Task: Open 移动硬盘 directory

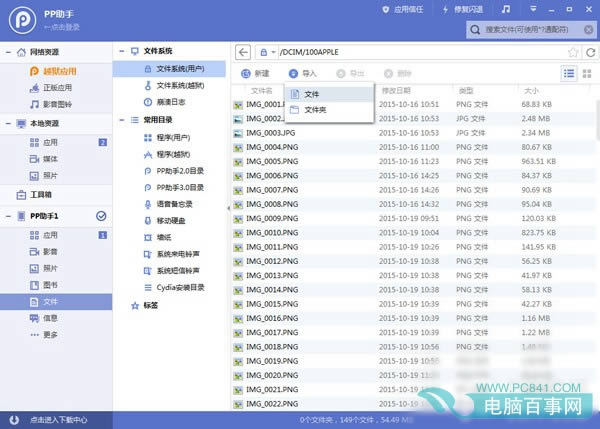Action: coord(165,220)
